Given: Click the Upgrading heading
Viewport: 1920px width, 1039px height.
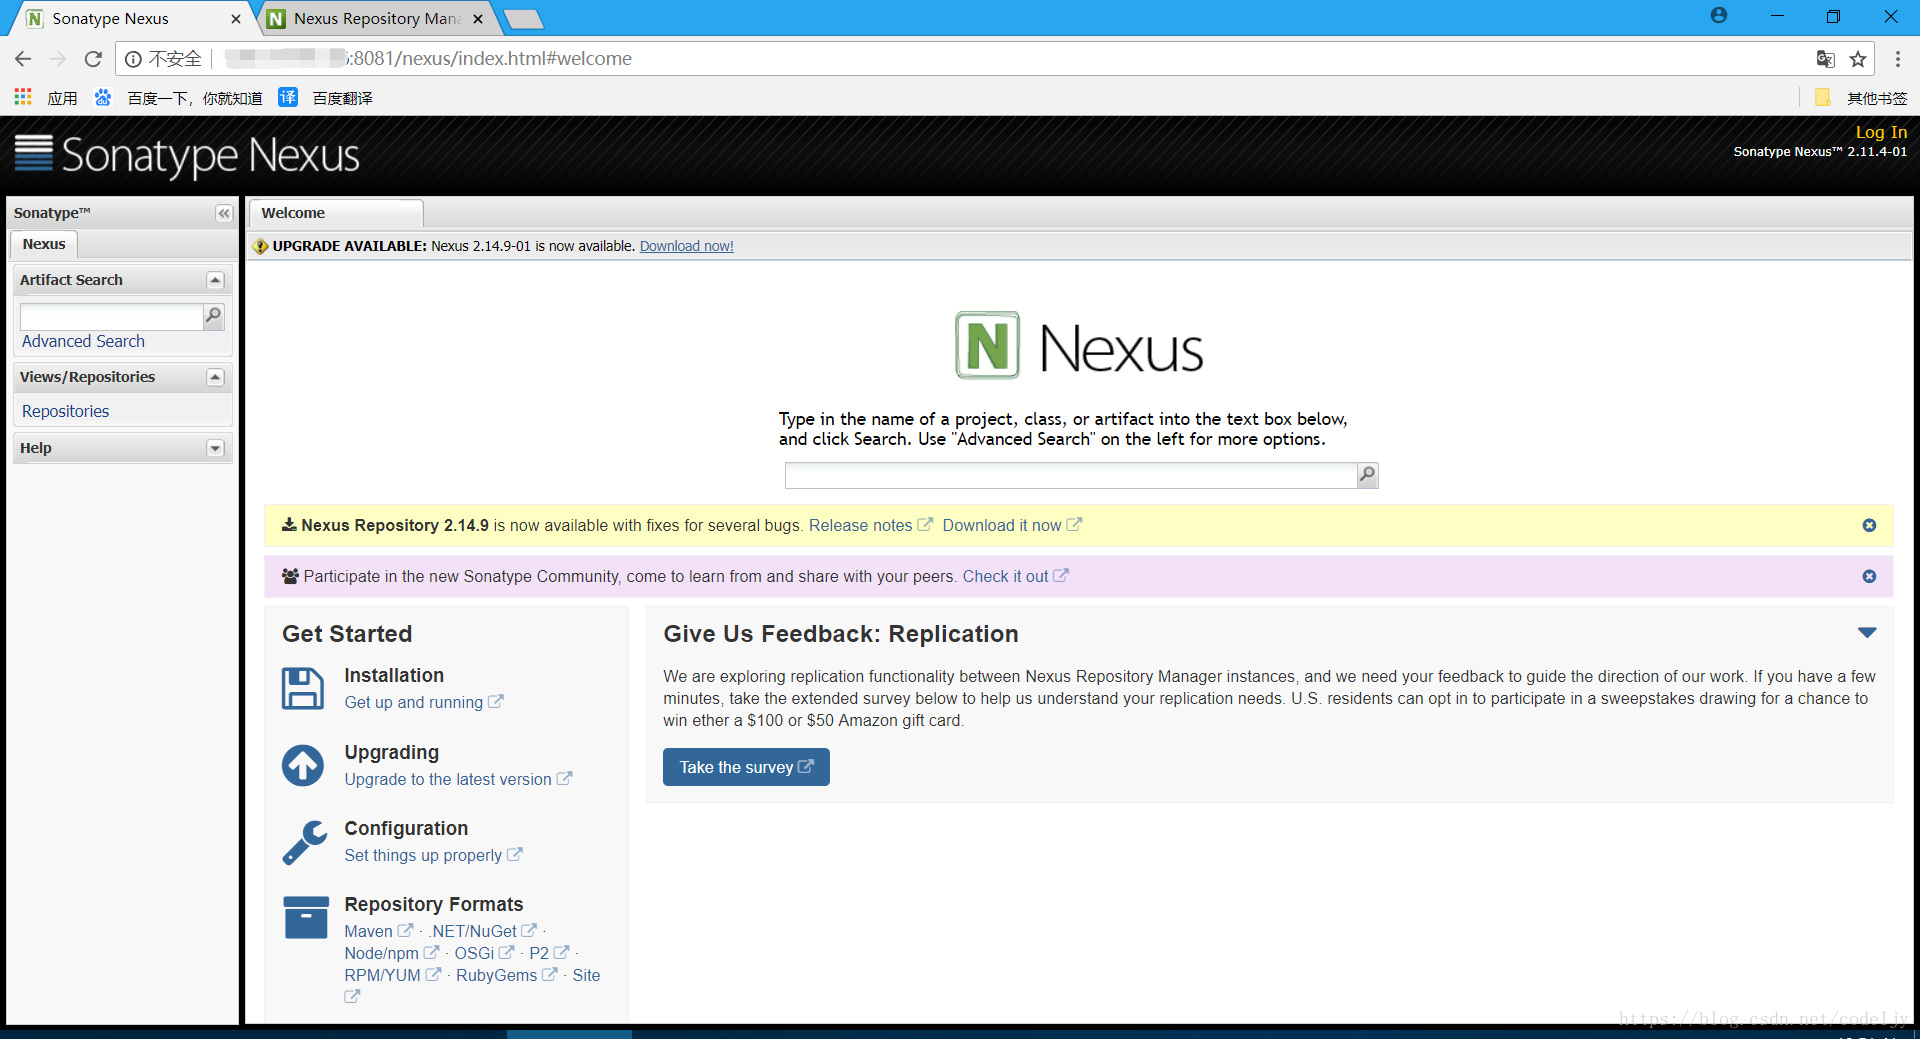Looking at the screenshot, I should (x=392, y=752).
